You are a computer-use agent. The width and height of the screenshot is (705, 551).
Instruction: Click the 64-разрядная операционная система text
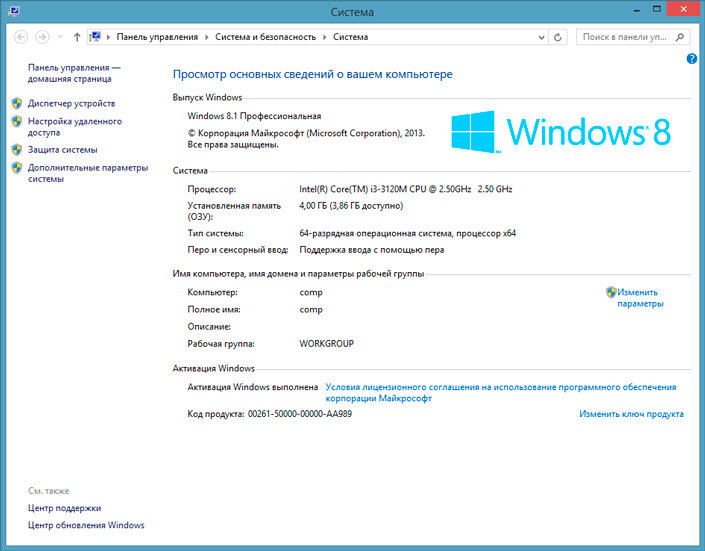pos(407,233)
